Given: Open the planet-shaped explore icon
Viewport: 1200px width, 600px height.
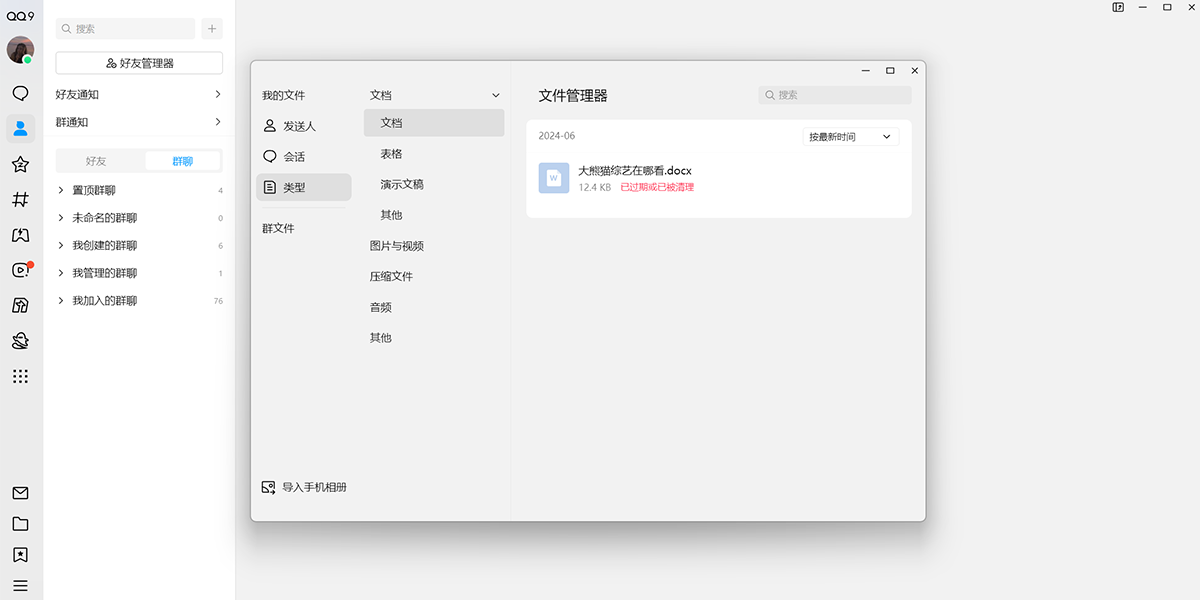Looking at the screenshot, I should point(20,339).
